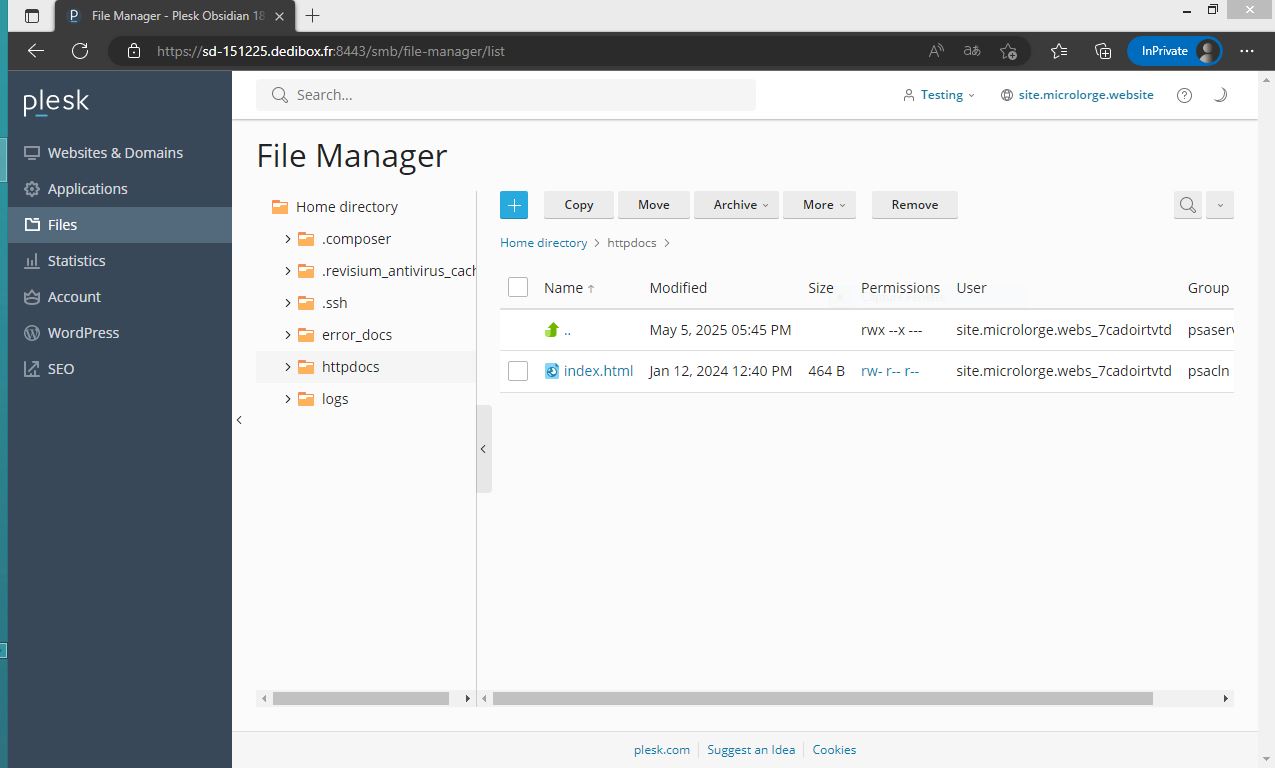Click the Copy button
Screen dimensions: 1275x768
click(x=578, y=204)
